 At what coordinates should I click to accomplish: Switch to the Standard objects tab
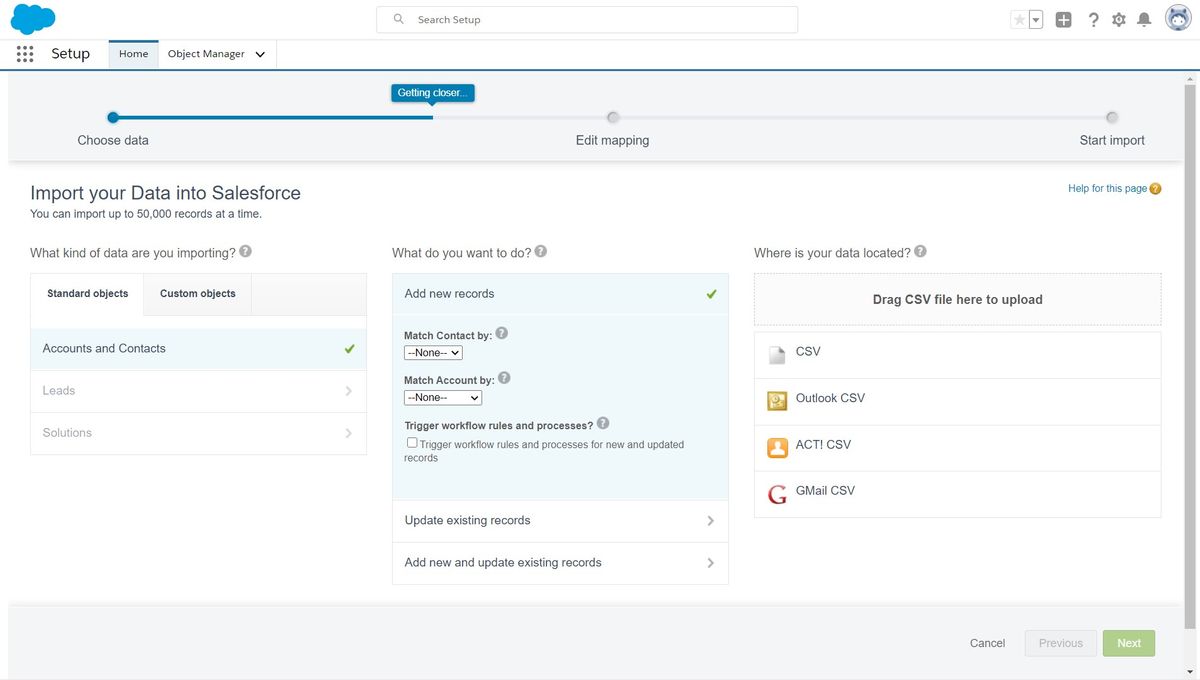click(88, 294)
